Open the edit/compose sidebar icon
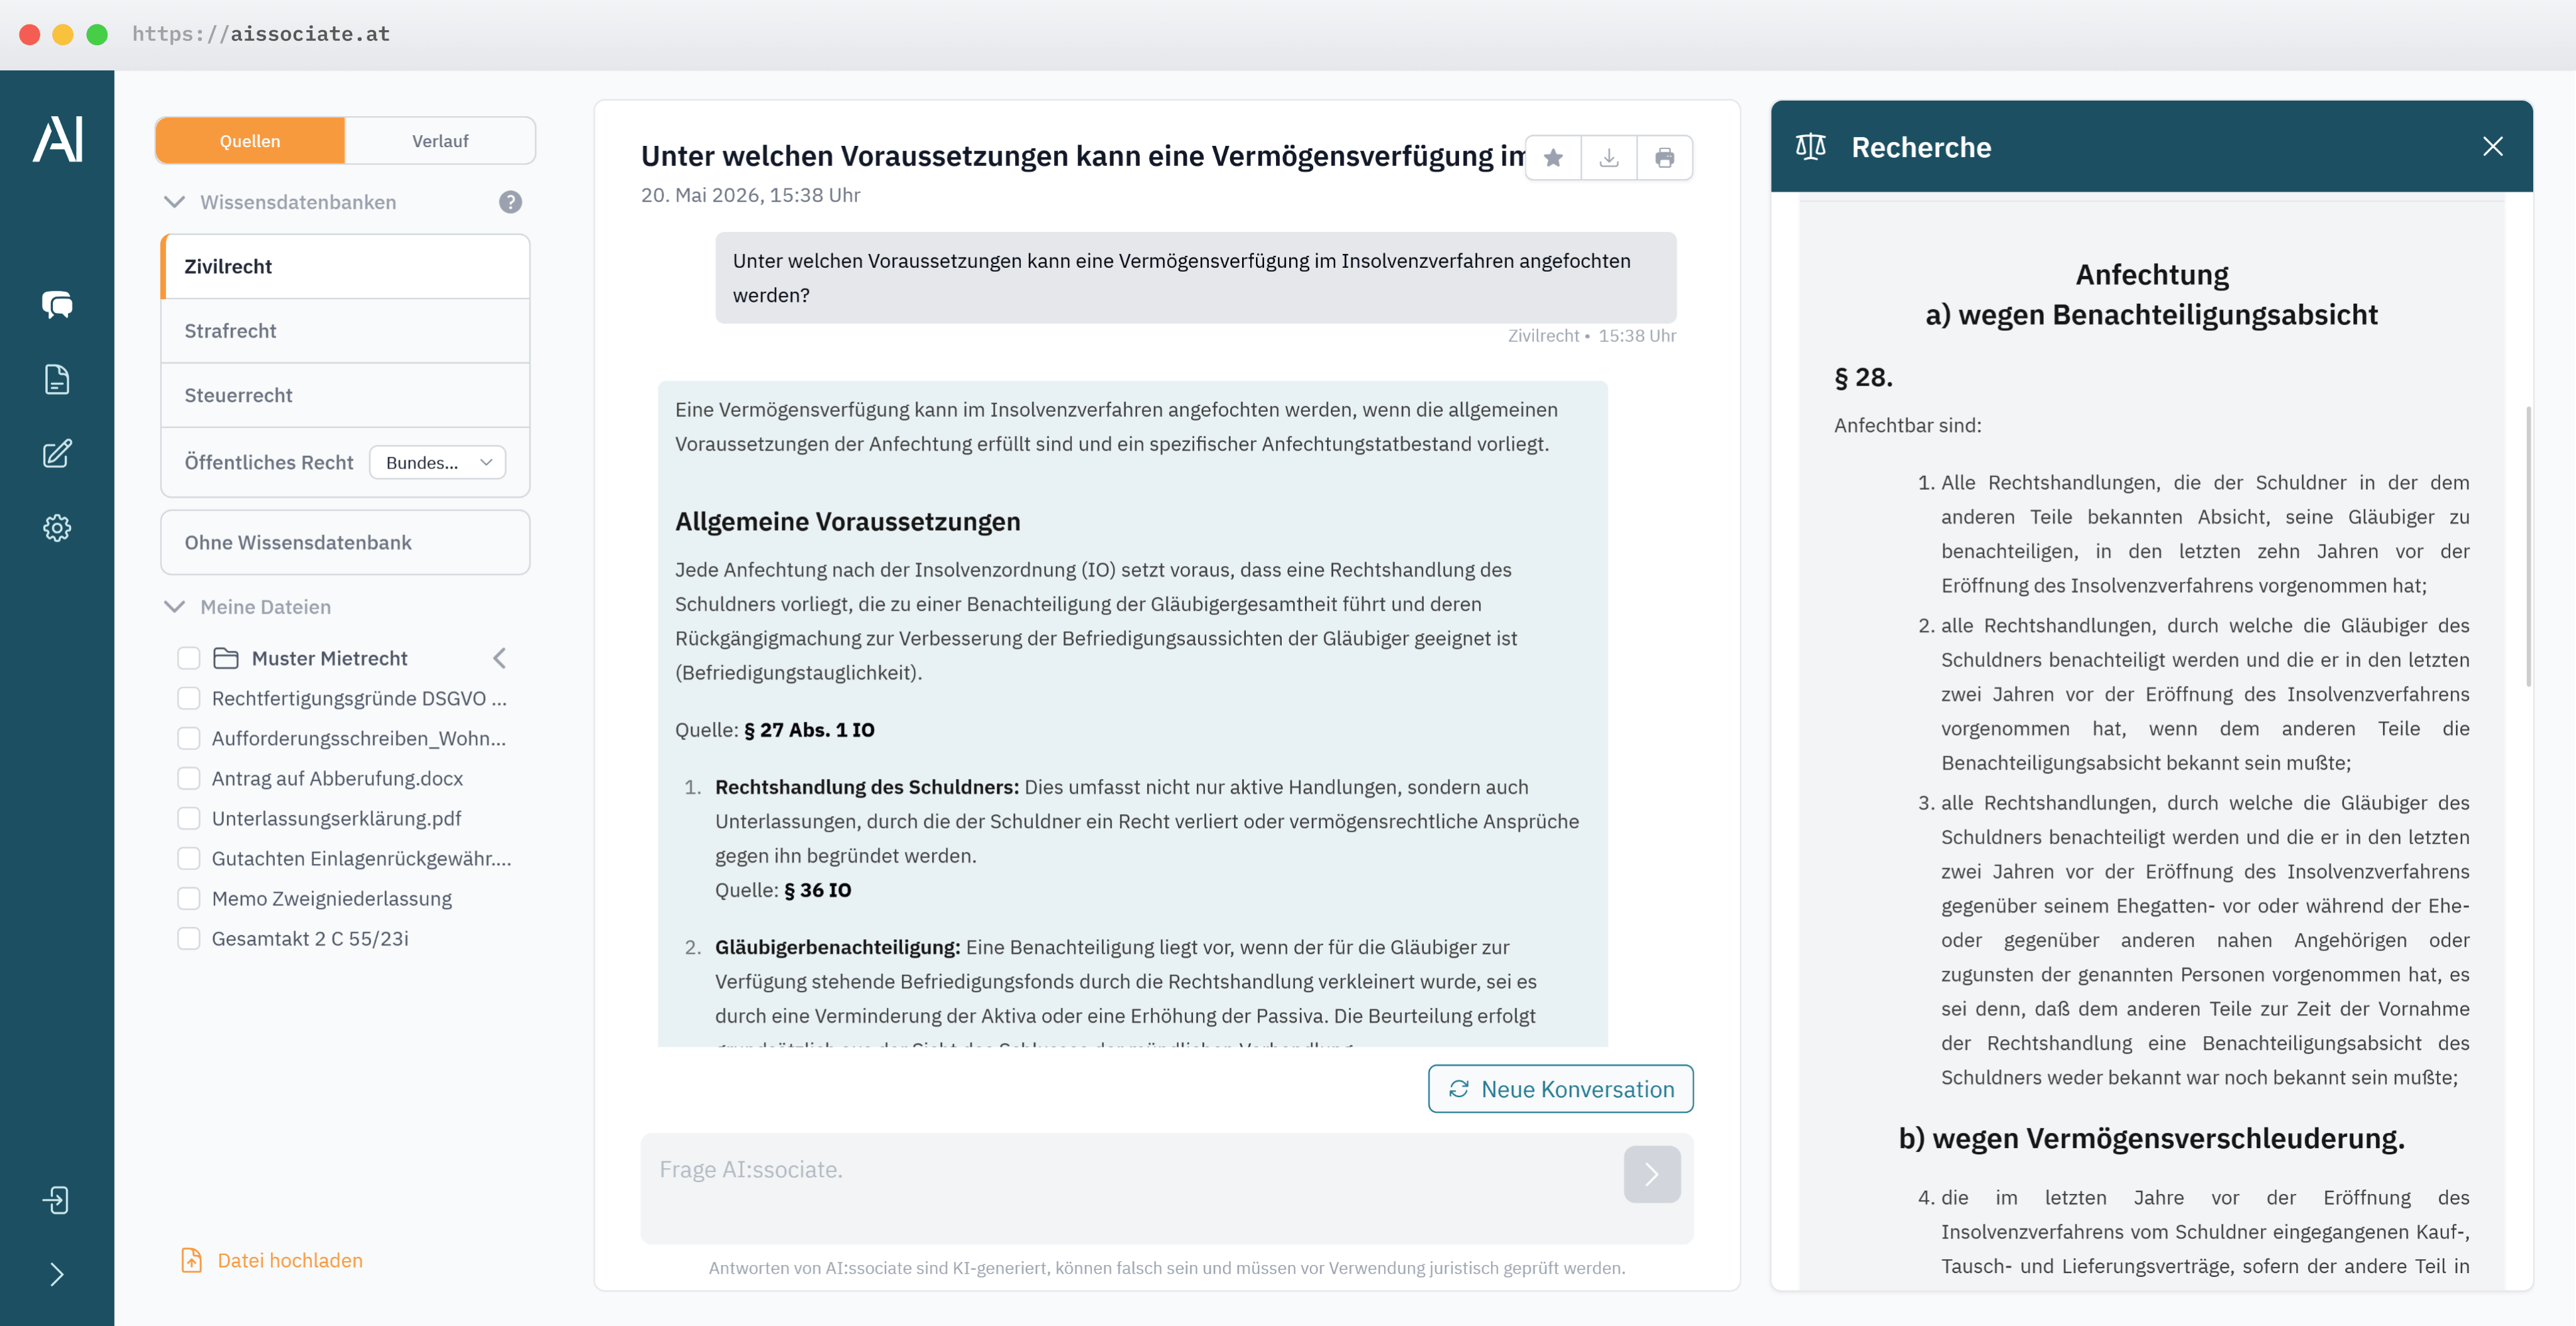 click(x=57, y=453)
